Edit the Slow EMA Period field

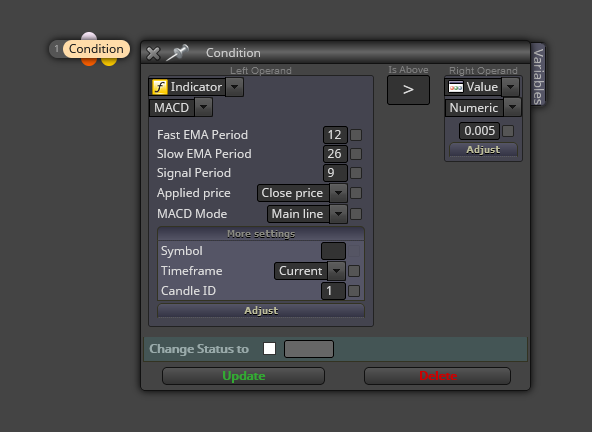[x=335, y=154]
